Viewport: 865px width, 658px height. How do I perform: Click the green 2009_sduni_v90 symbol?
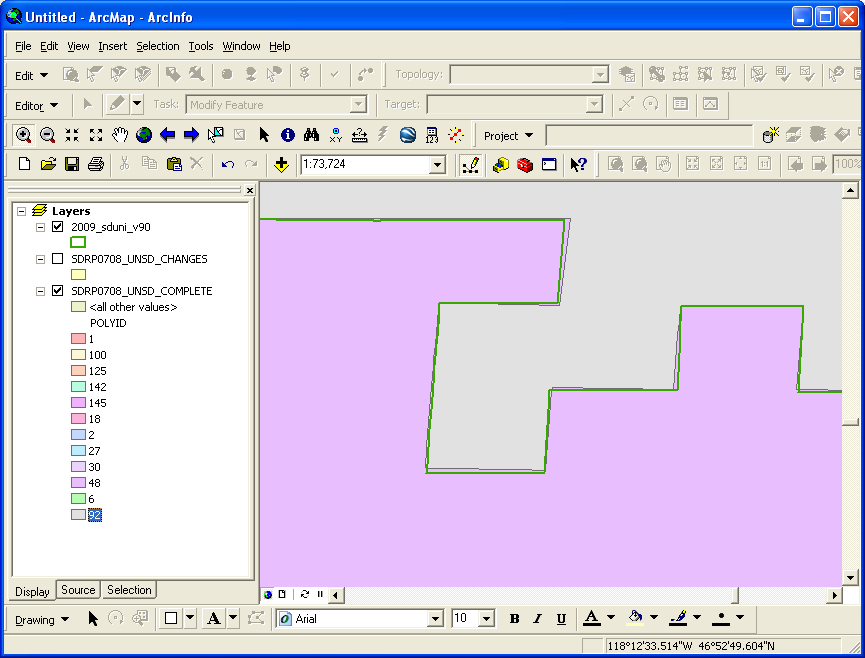(78, 242)
